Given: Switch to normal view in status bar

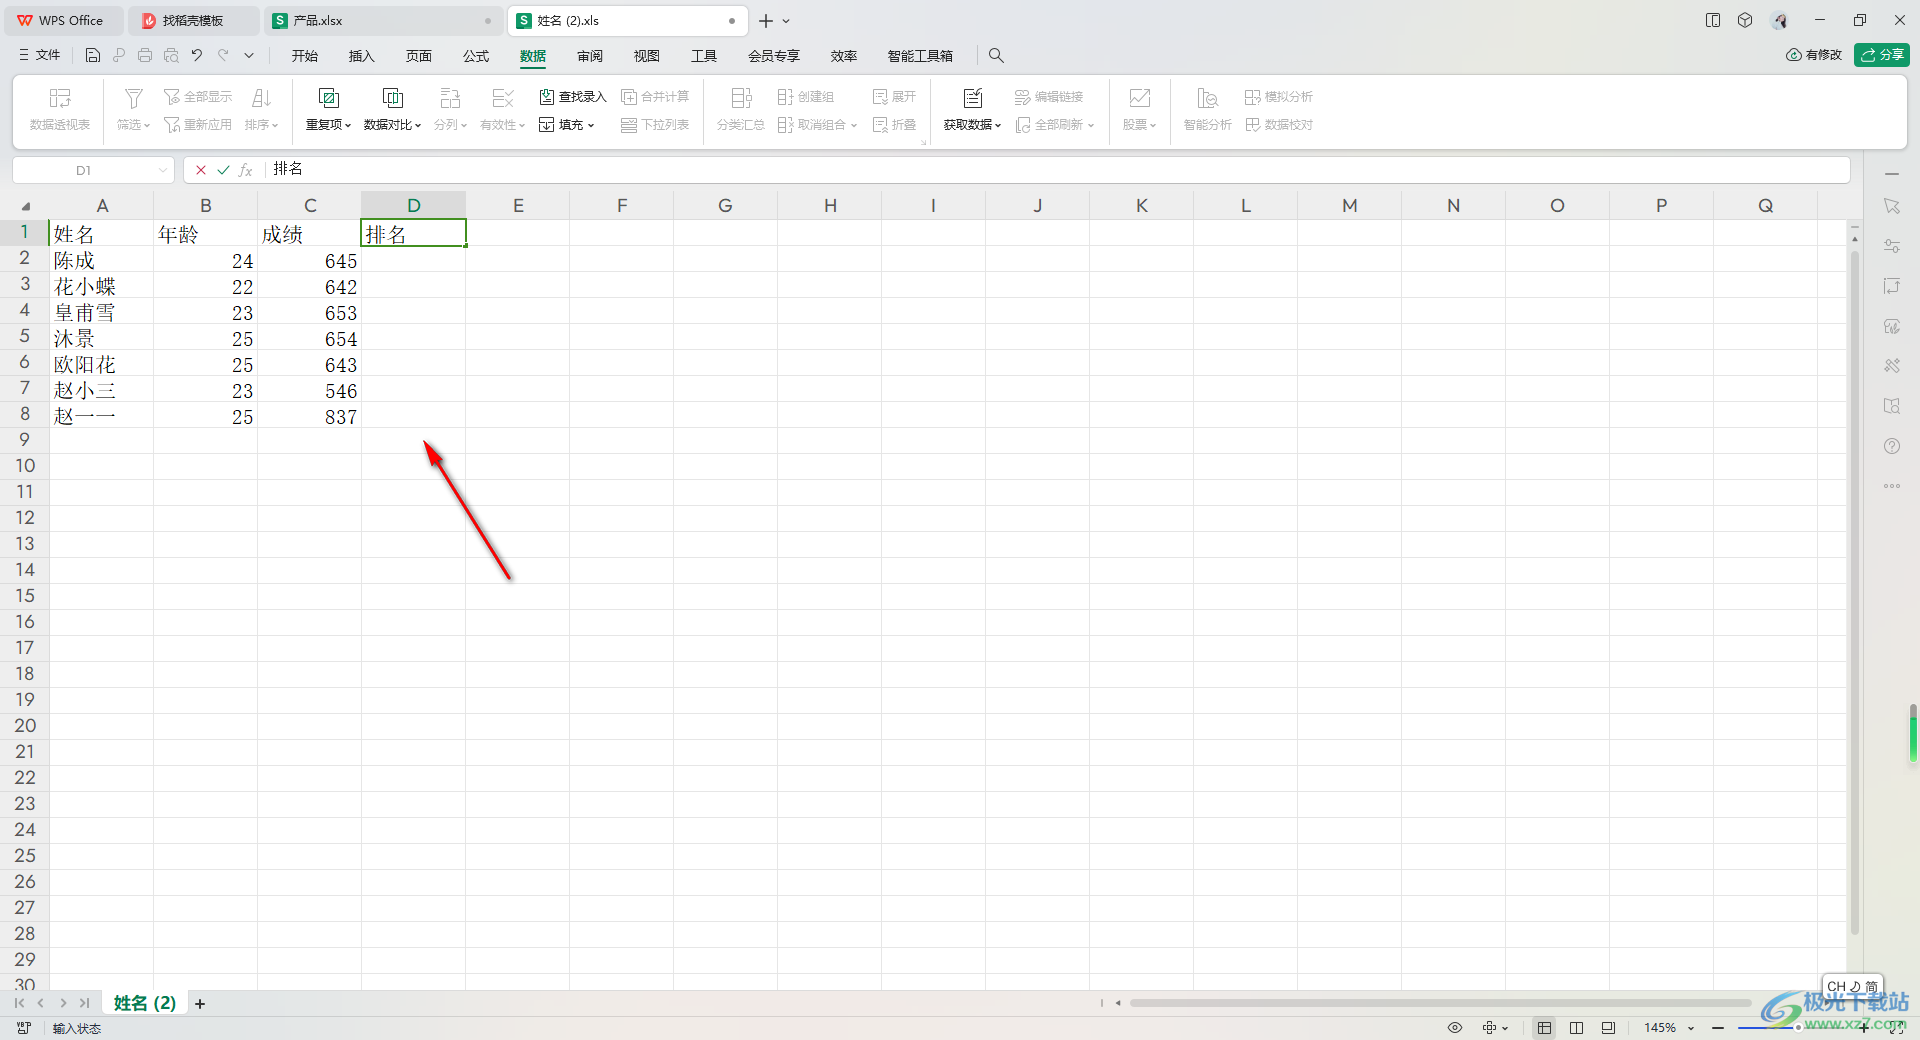Looking at the screenshot, I should pyautogui.click(x=1545, y=1028).
